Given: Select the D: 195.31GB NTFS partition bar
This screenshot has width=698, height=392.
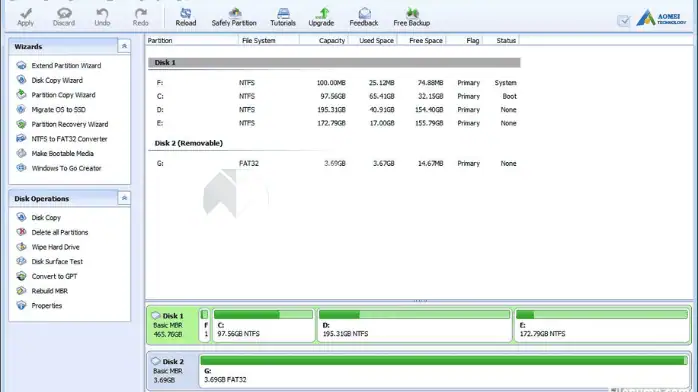Looking at the screenshot, I should (414, 325).
